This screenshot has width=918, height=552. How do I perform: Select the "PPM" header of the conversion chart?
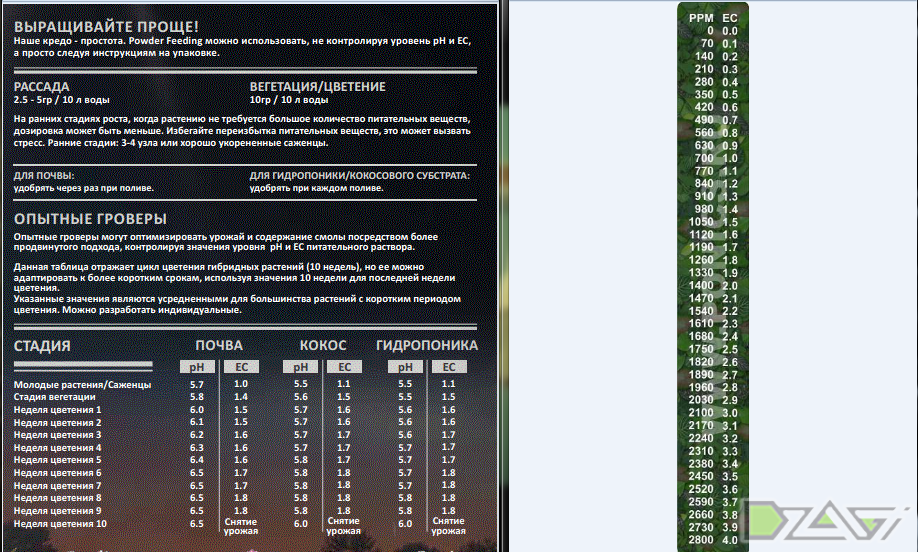click(x=701, y=19)
